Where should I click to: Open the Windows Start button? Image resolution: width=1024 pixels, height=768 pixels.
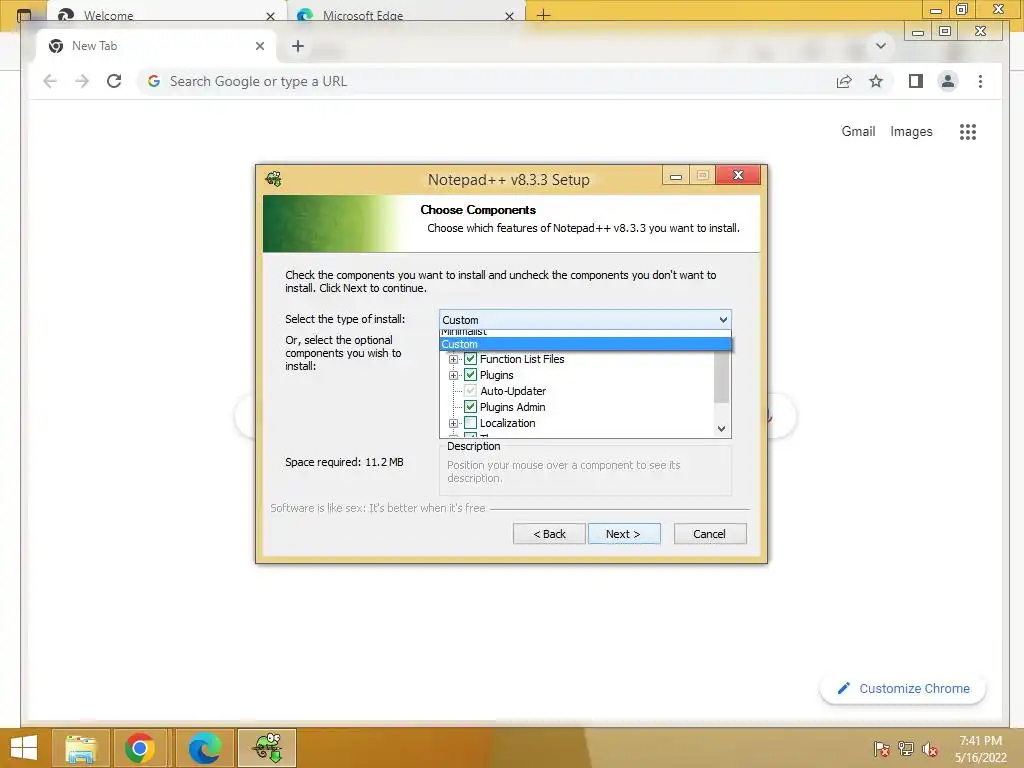tap(24, 748)
